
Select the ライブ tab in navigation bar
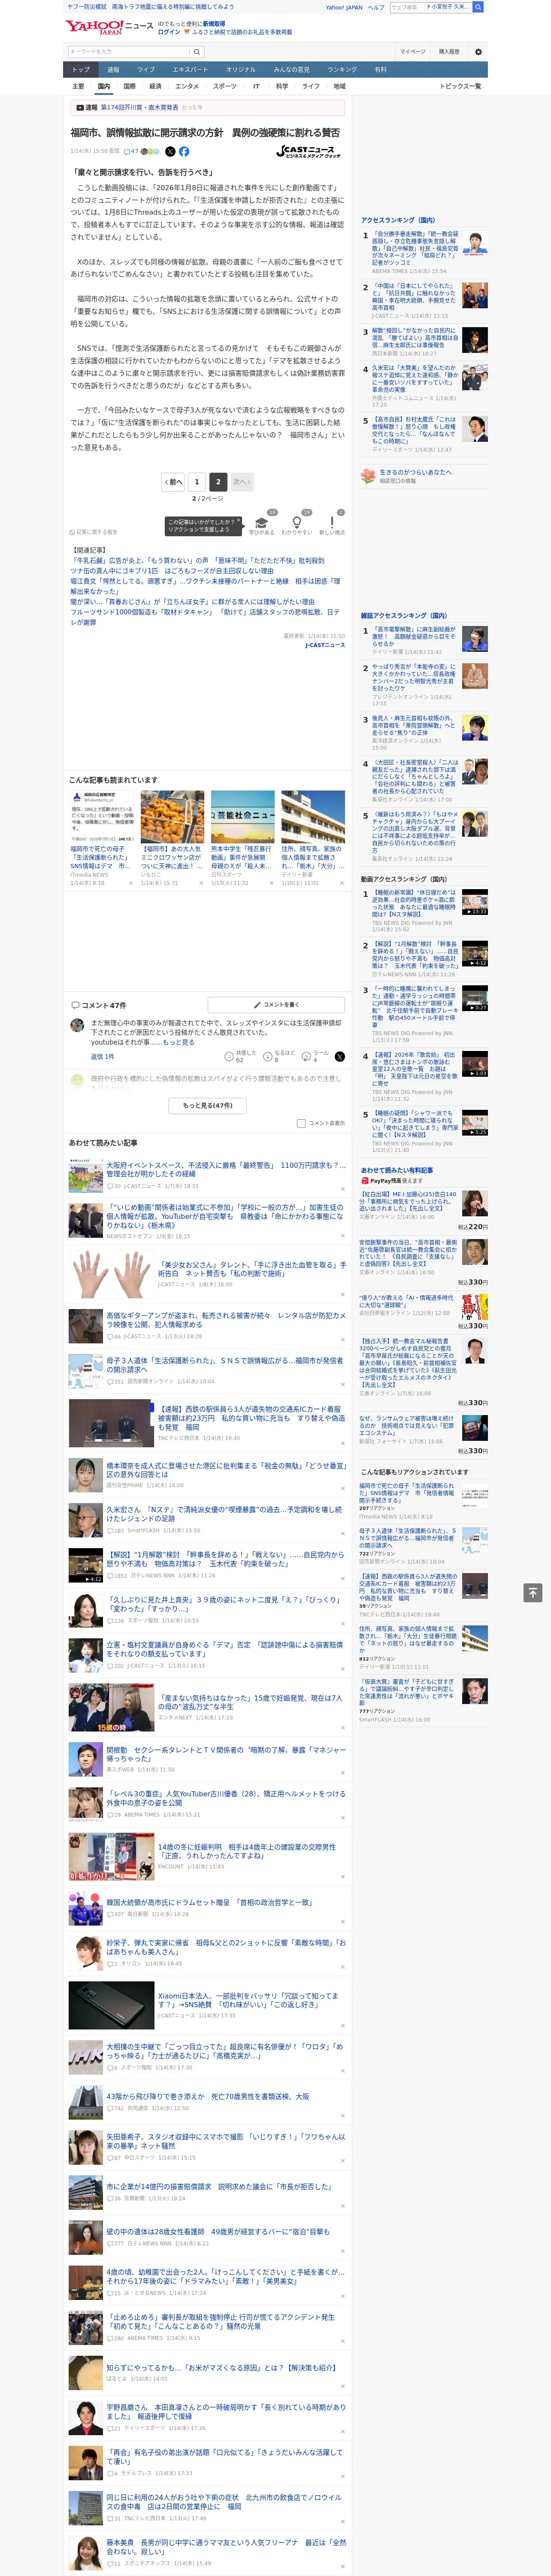pos(146,70)
